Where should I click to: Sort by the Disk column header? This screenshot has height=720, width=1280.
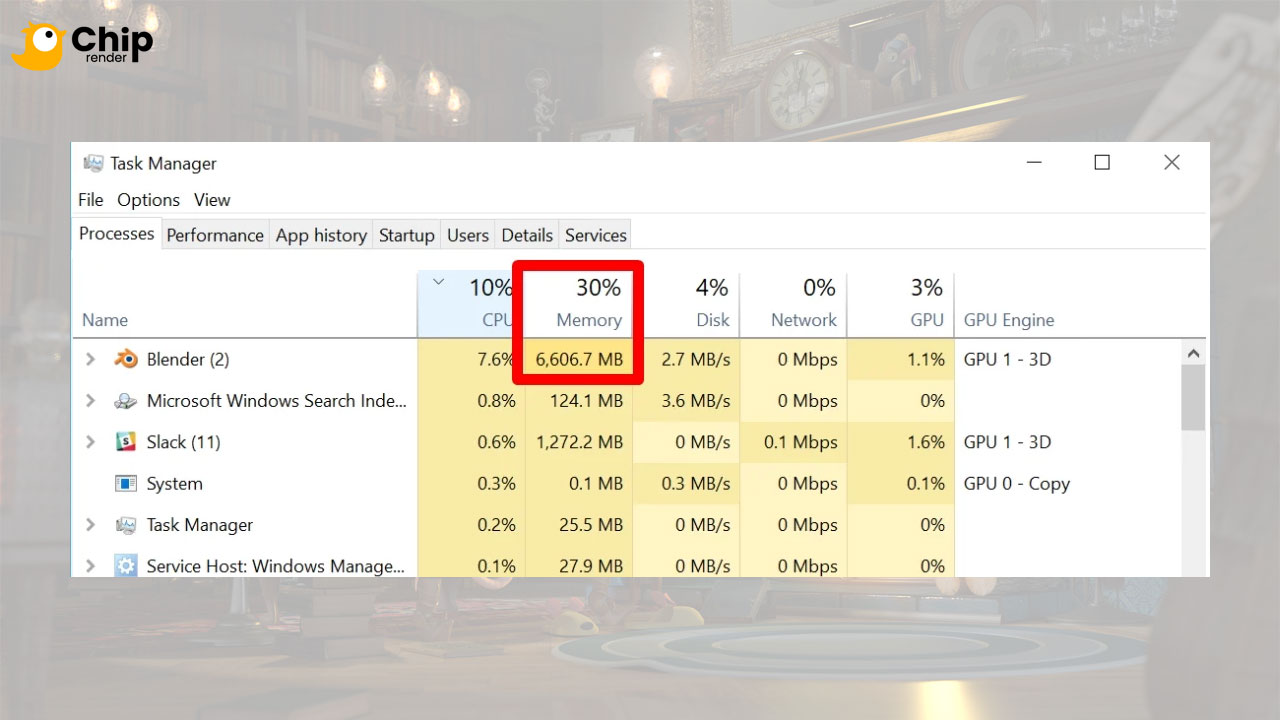(x=713, y=320)
